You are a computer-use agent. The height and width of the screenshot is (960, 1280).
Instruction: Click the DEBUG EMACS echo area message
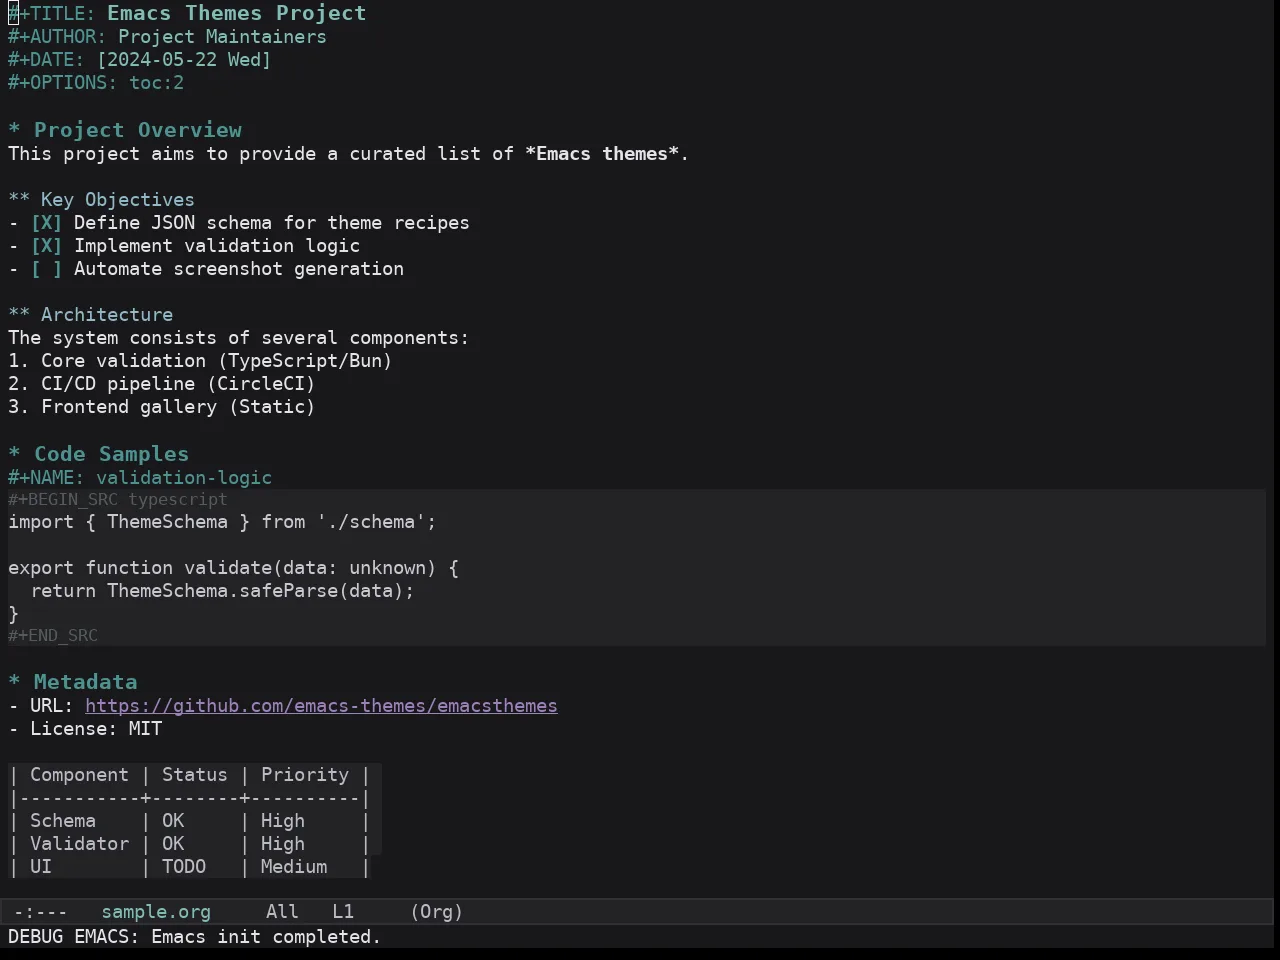pyautogui.click(x=195, y=937)
